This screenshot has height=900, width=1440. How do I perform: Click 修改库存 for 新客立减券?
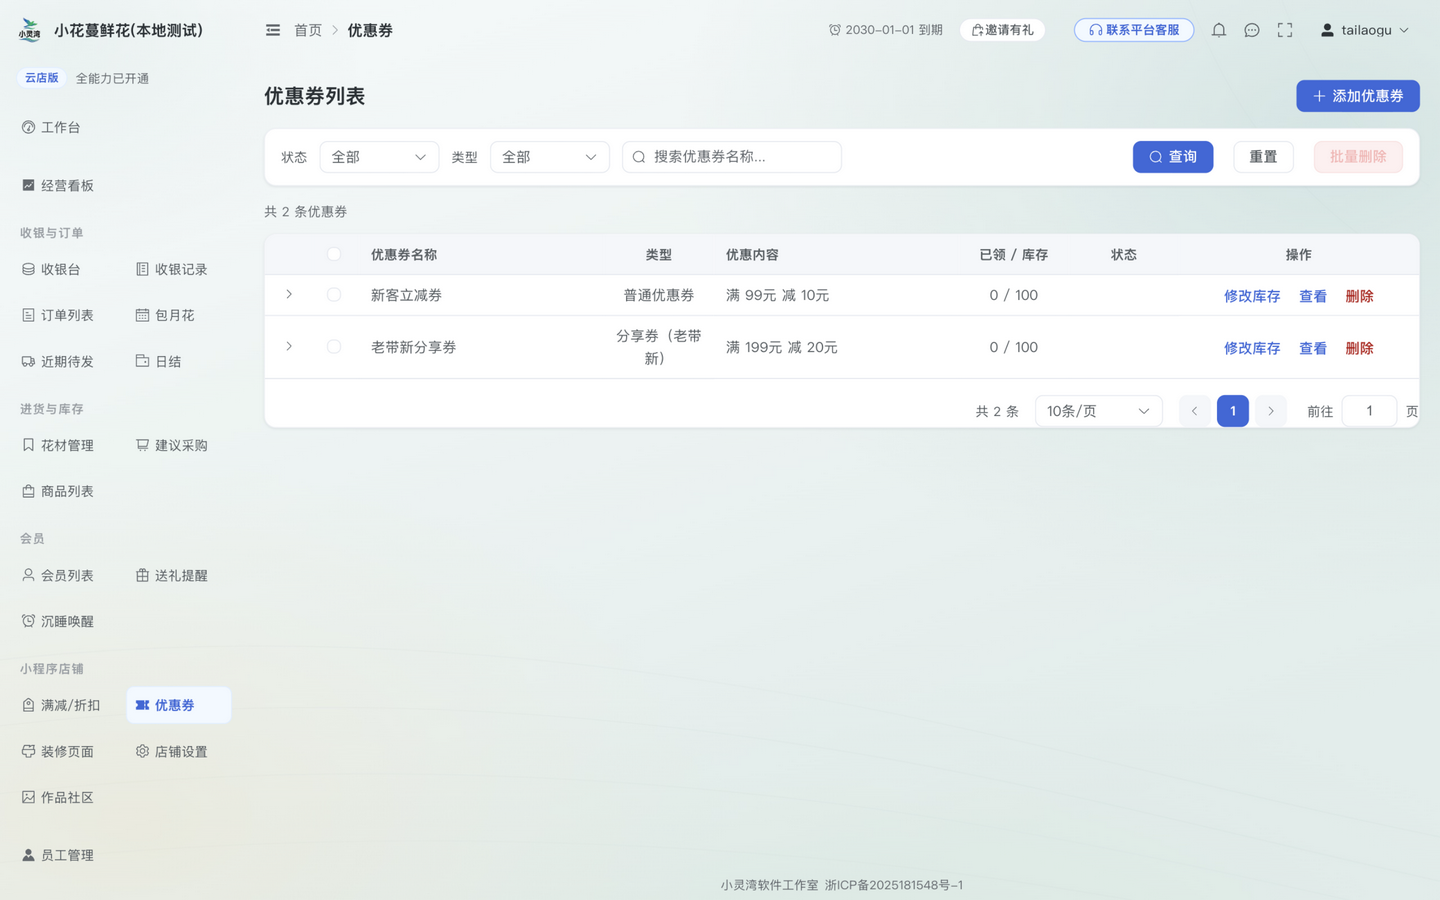point(1252,296)
